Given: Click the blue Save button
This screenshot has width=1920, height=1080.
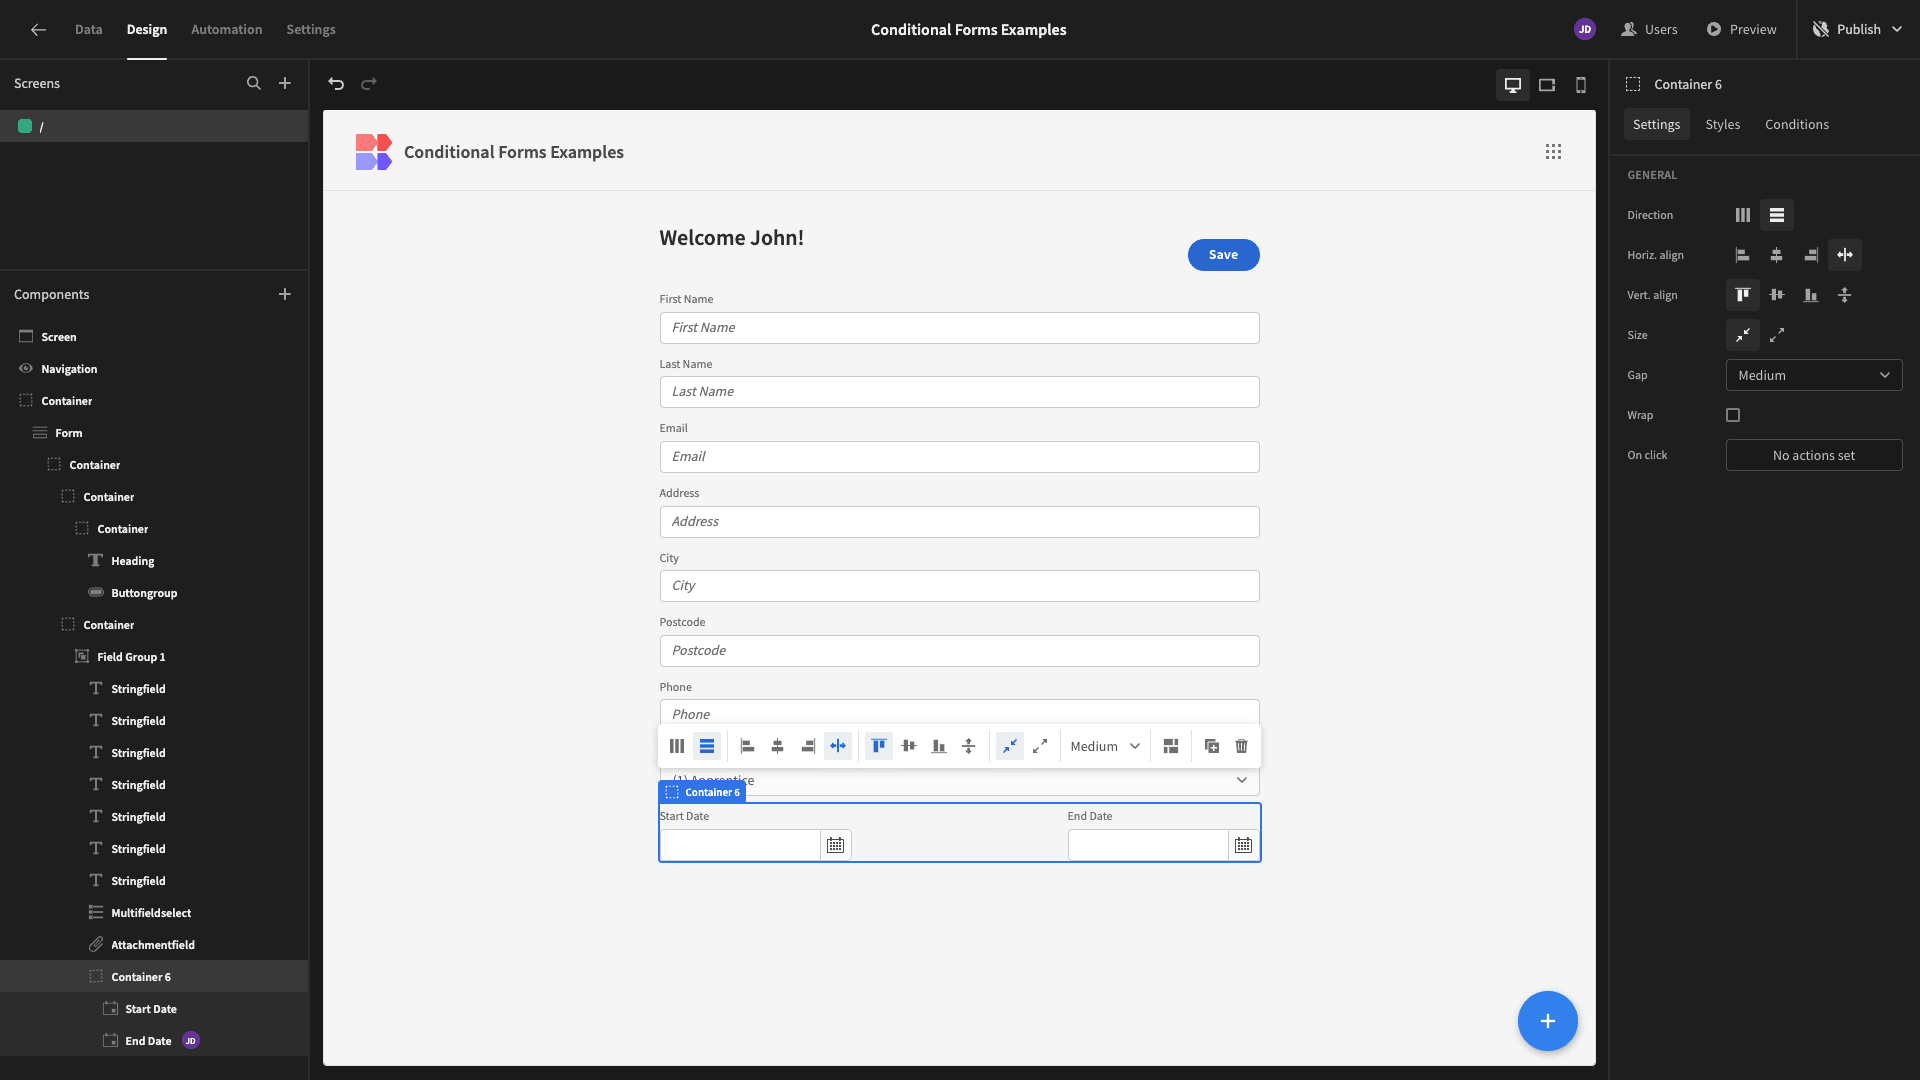Looking at the screenshot, I should [1223, 255].
